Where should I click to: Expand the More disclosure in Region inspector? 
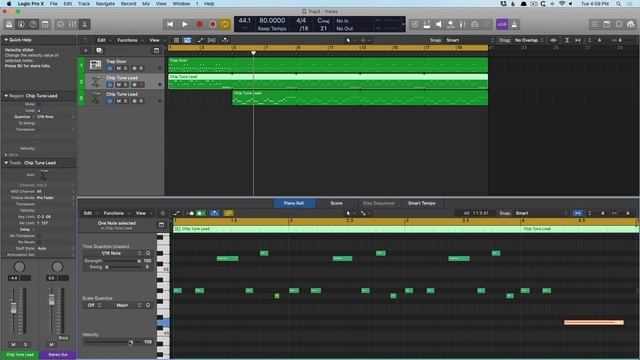(x=6, y=155)
